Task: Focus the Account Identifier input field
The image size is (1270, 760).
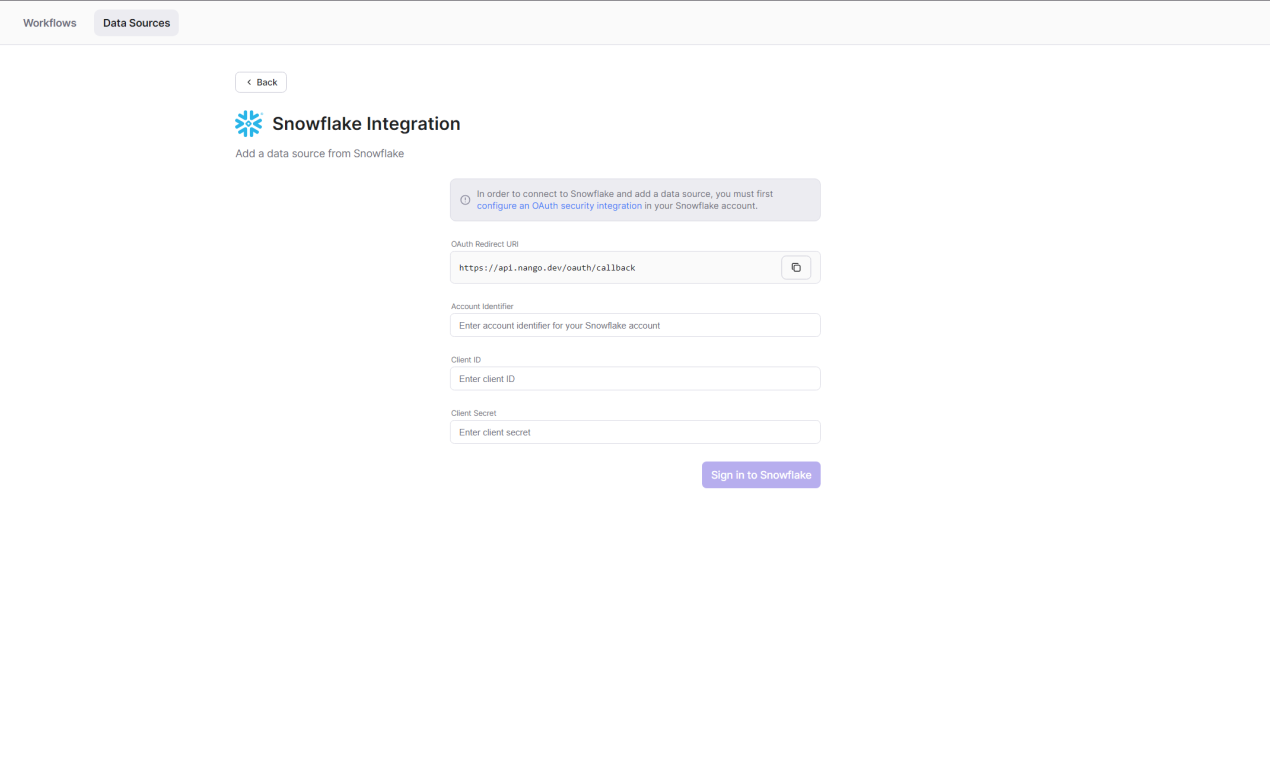Action: click(635, 325)
